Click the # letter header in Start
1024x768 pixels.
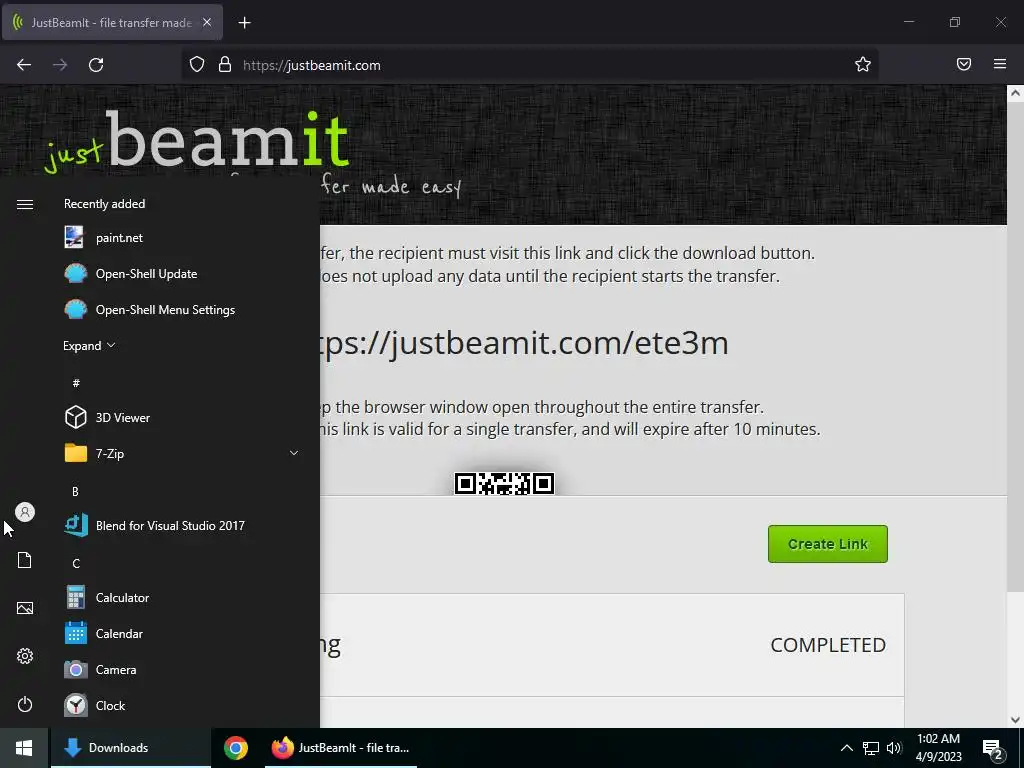76,383
